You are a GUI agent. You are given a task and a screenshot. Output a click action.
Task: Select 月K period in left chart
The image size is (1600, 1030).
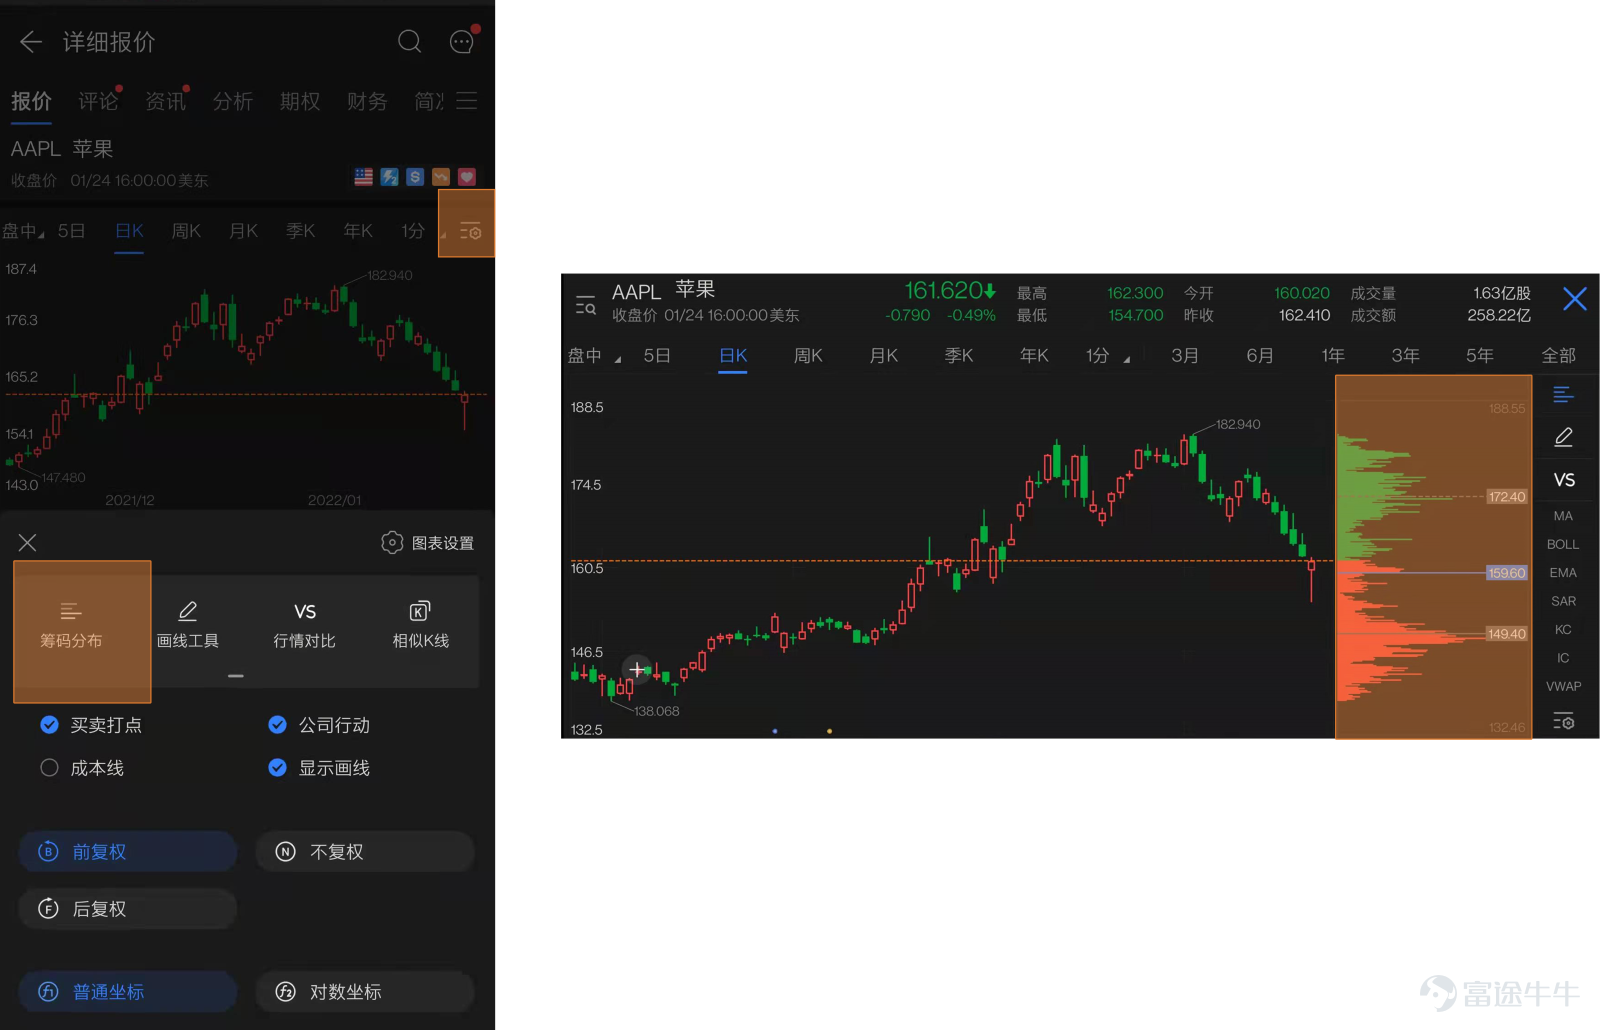click(243, 231)
